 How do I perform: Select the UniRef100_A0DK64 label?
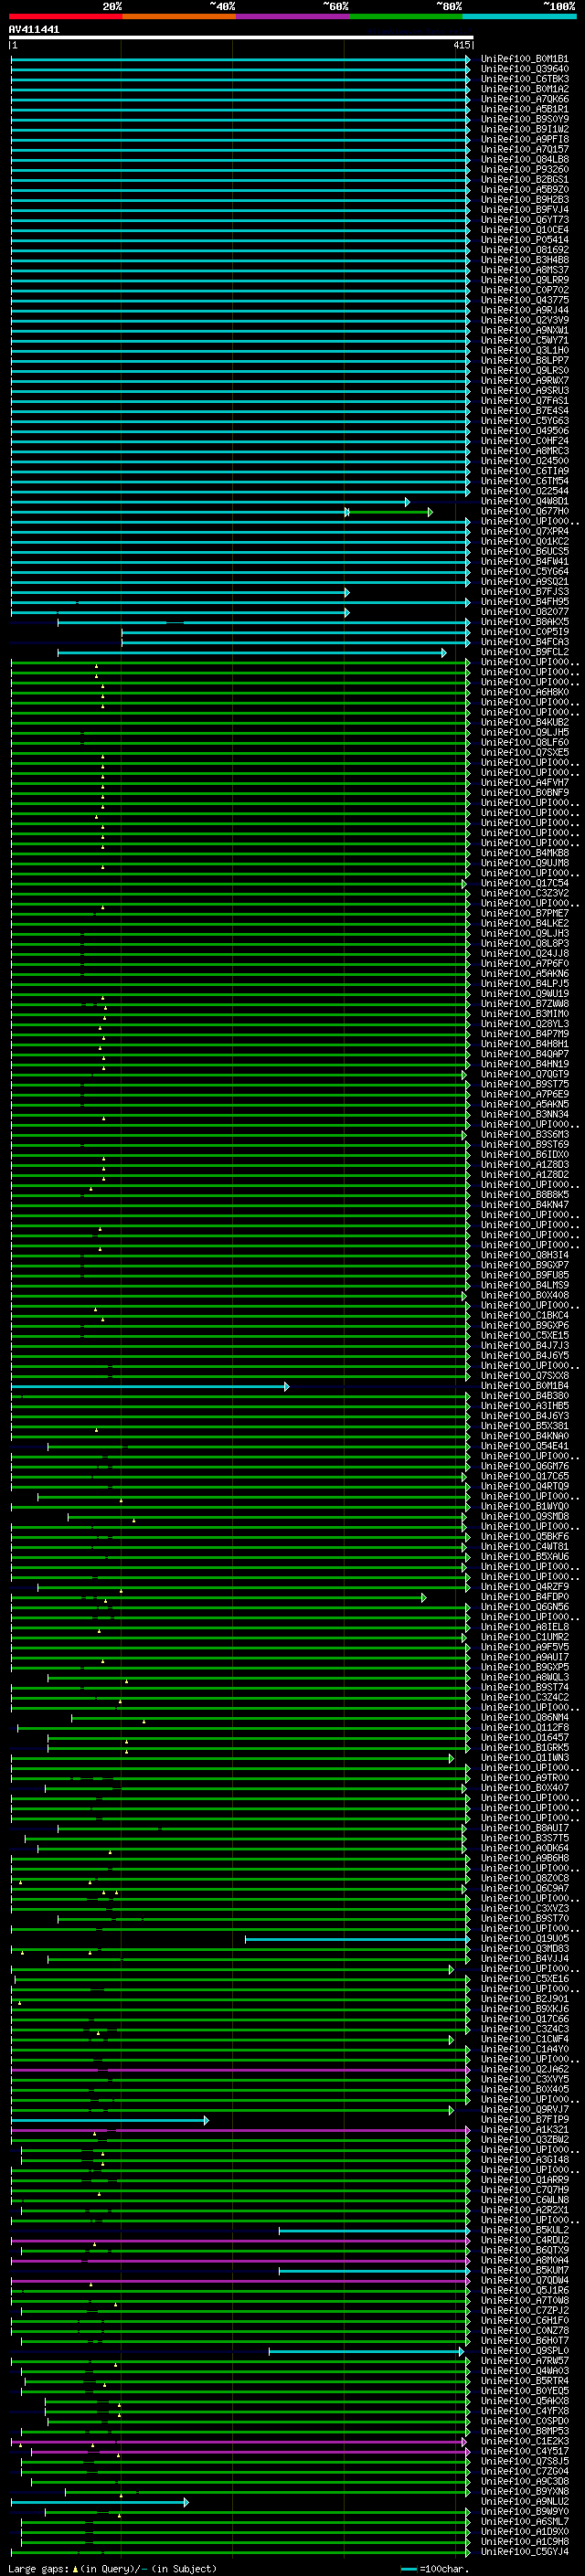[524, 1848]
